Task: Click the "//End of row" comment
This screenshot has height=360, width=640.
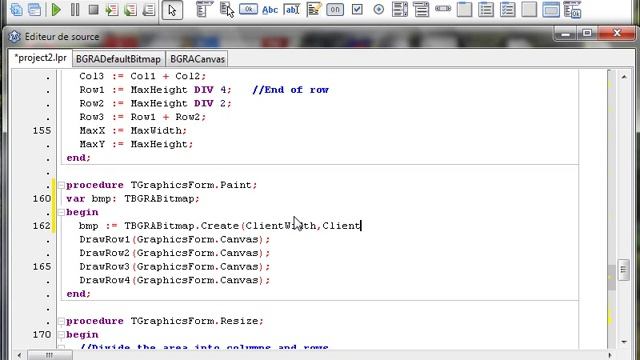Action: pyautogui.click(x=290, y=90)
